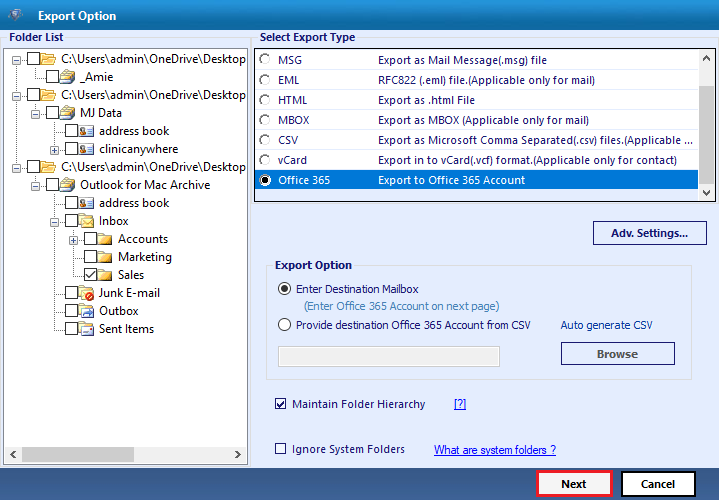The width and height of the screenshot is (719, 500).
Task: Click the Next button
Action: point(574,483)
